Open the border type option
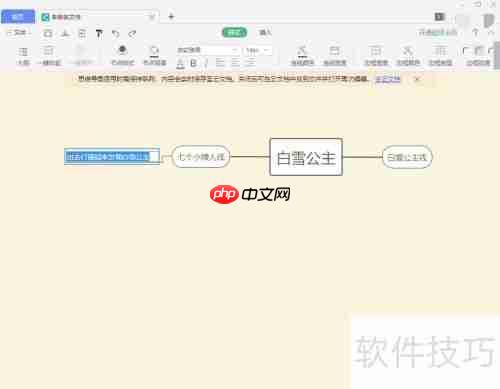 pyautogui.click(x=440, y=56)
